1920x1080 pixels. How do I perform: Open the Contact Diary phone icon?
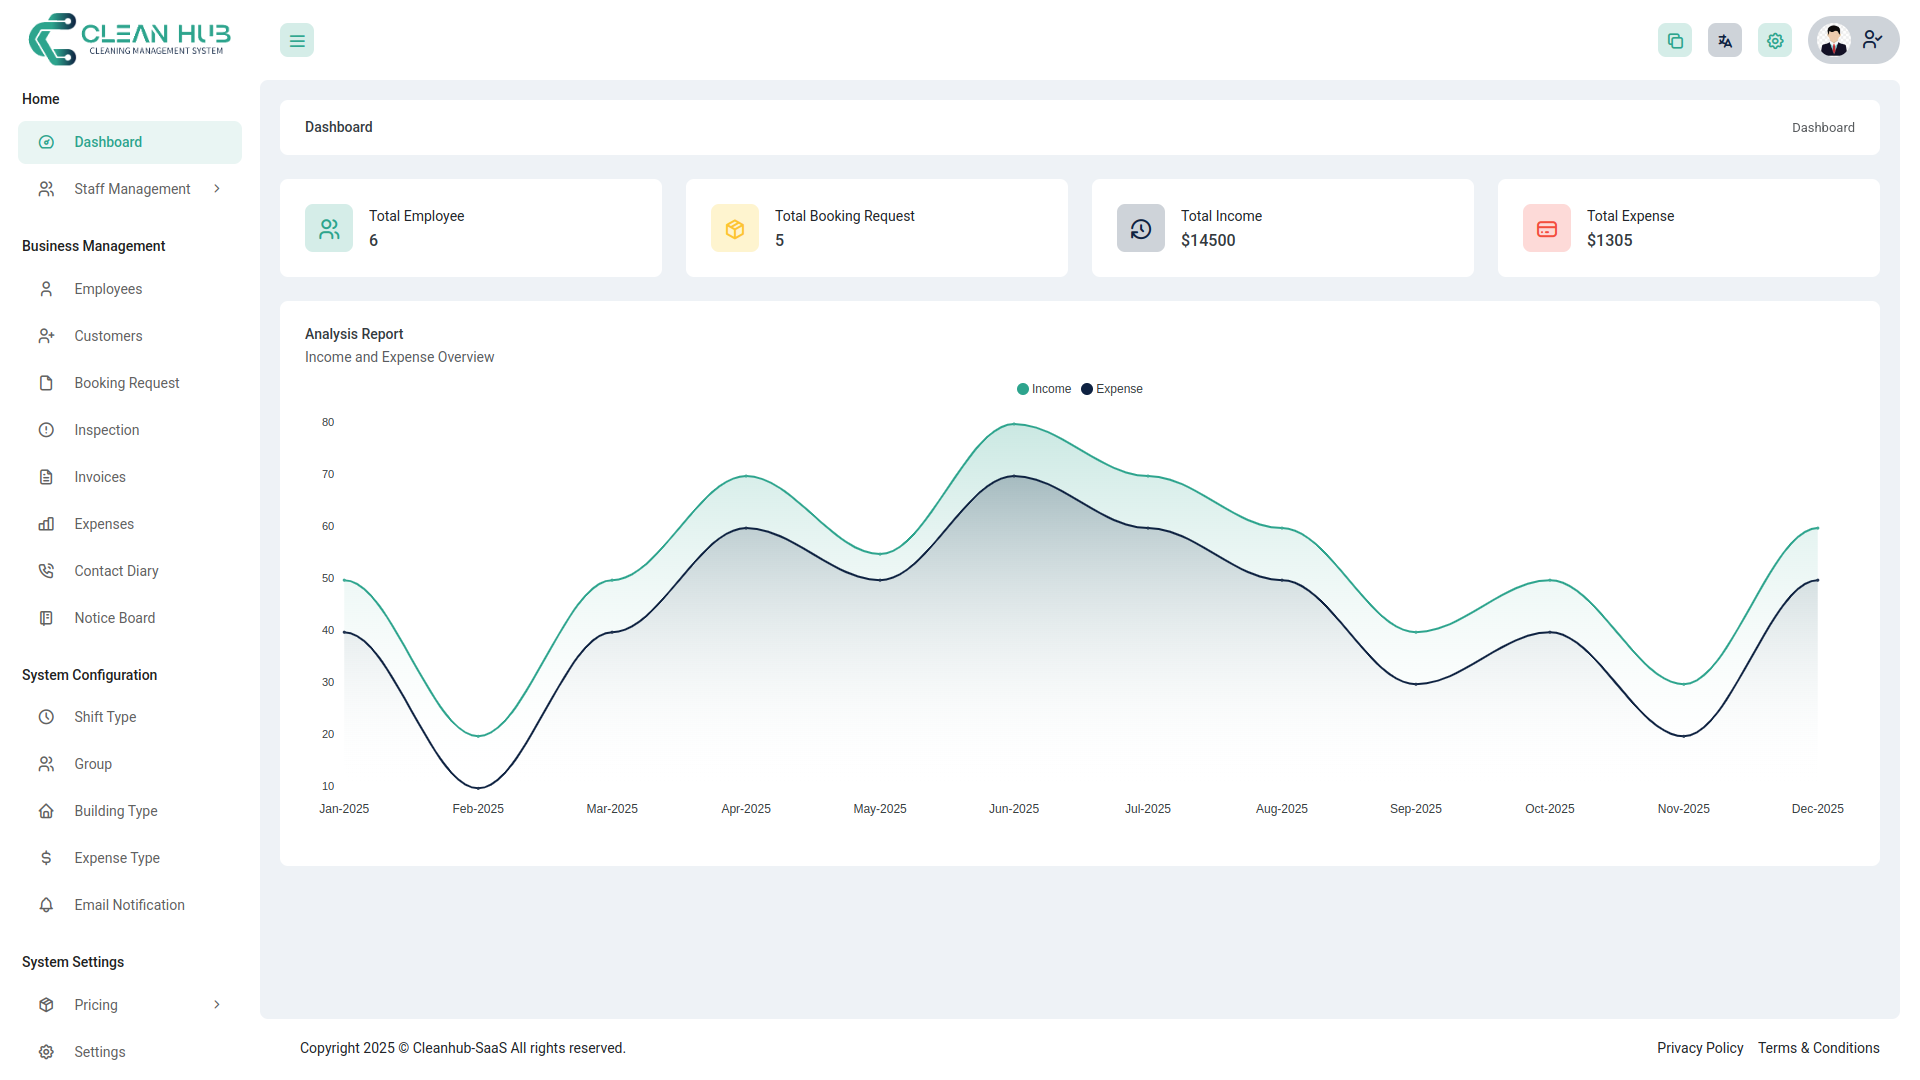46,570
